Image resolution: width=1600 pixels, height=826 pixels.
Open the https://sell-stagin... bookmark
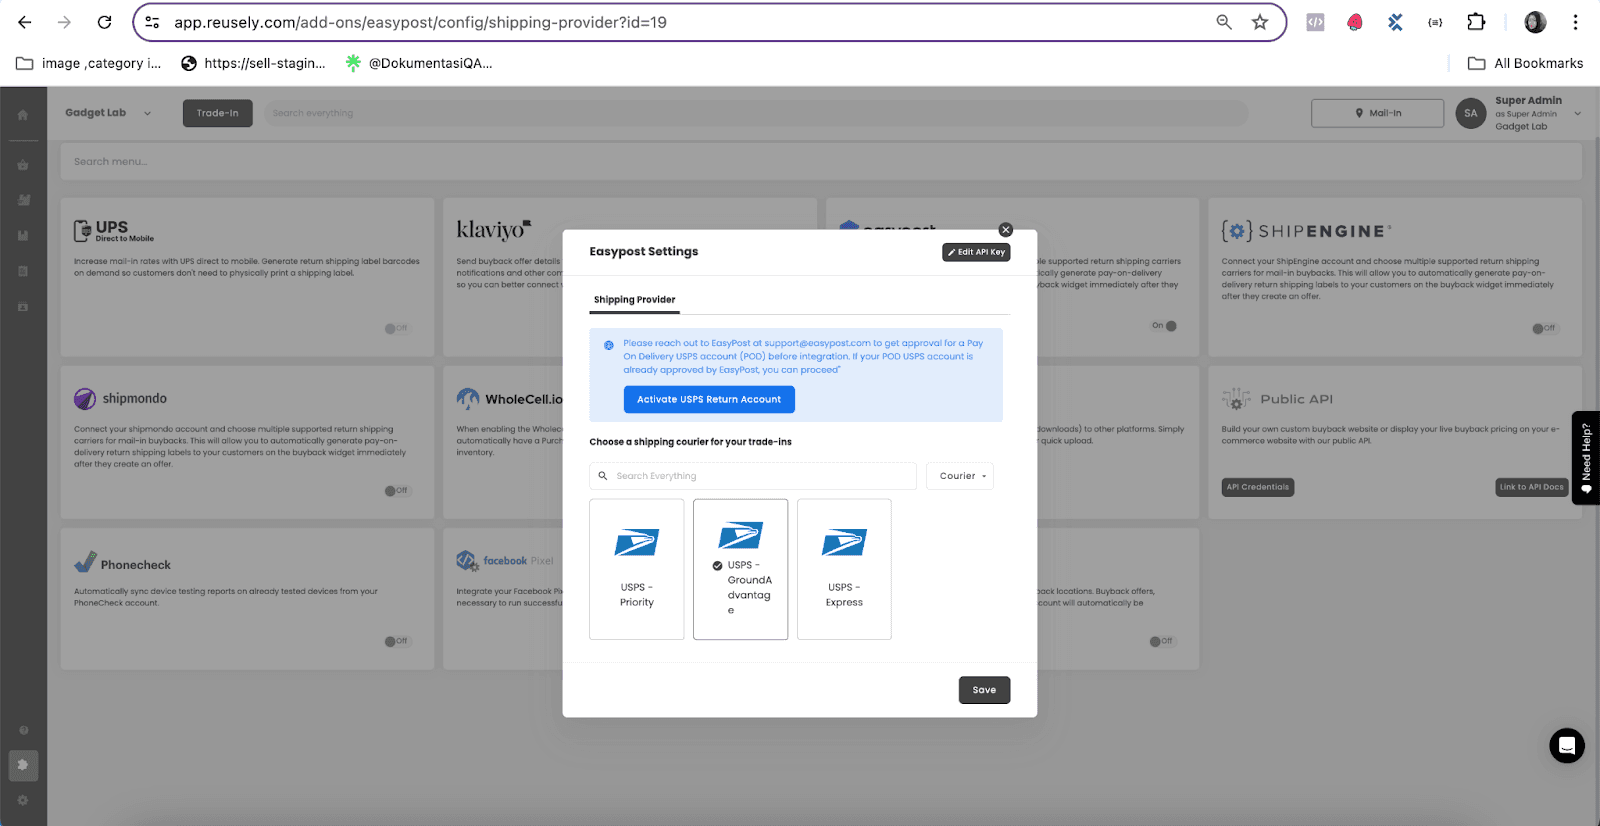[253, 63]
